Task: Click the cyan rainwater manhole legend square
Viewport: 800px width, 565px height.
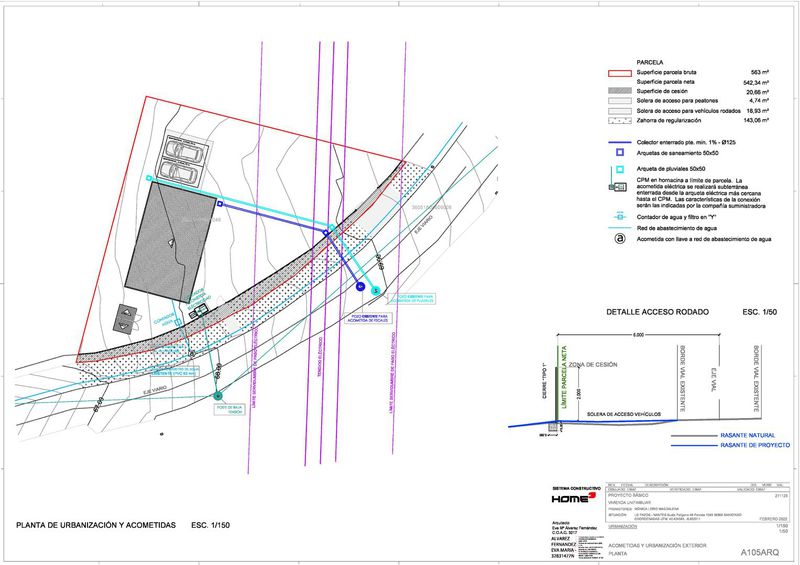Action: pyautogui.click(x=621, y=172)
